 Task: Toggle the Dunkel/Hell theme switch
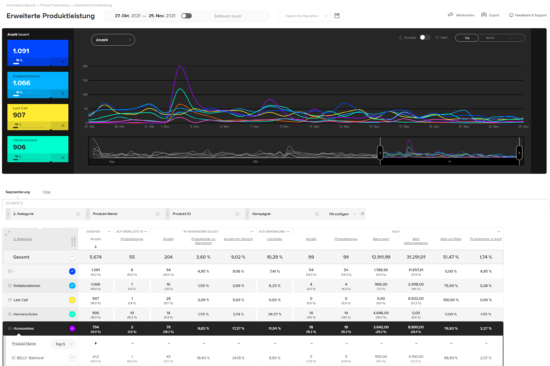425,38
